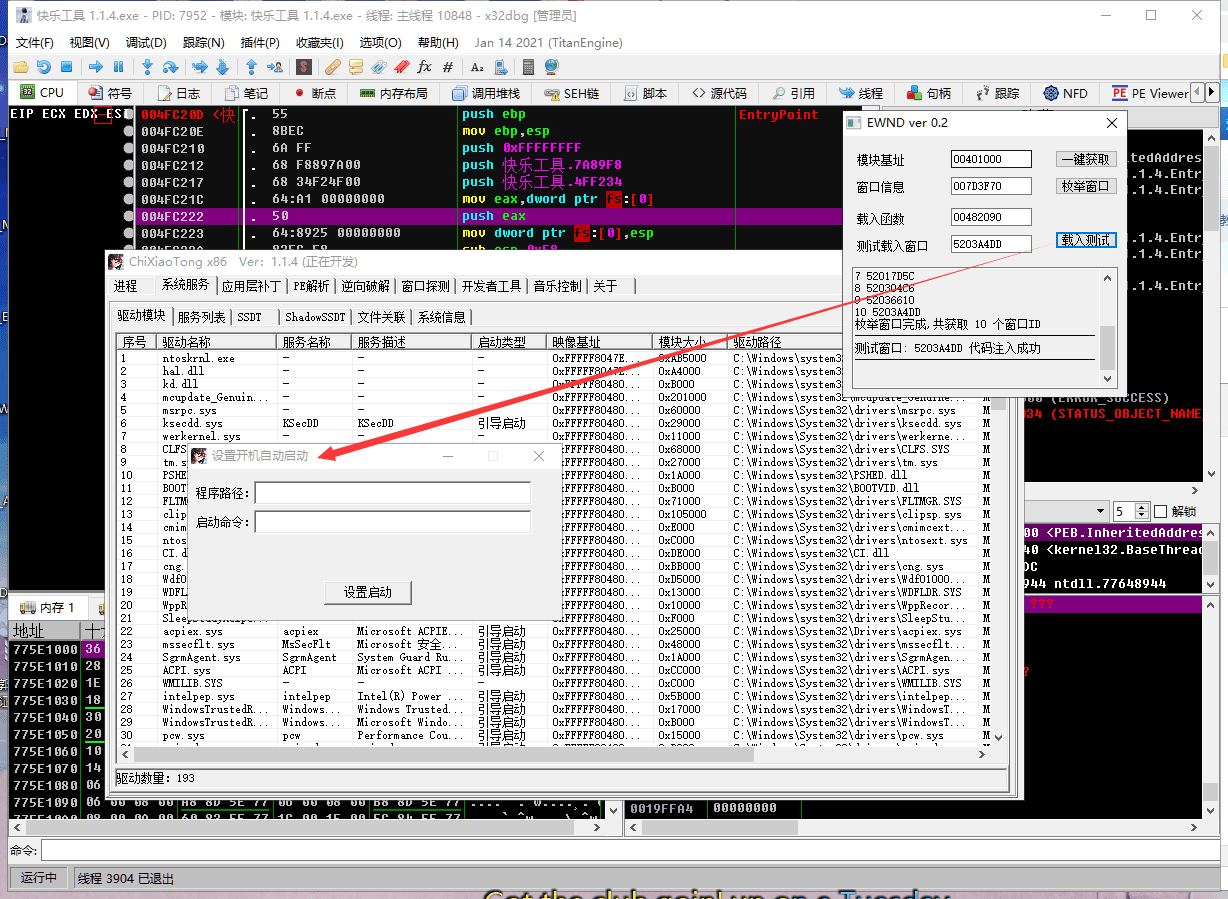Run the program with arrow icon
1228x899 pixels.
[x=95, y=67]
